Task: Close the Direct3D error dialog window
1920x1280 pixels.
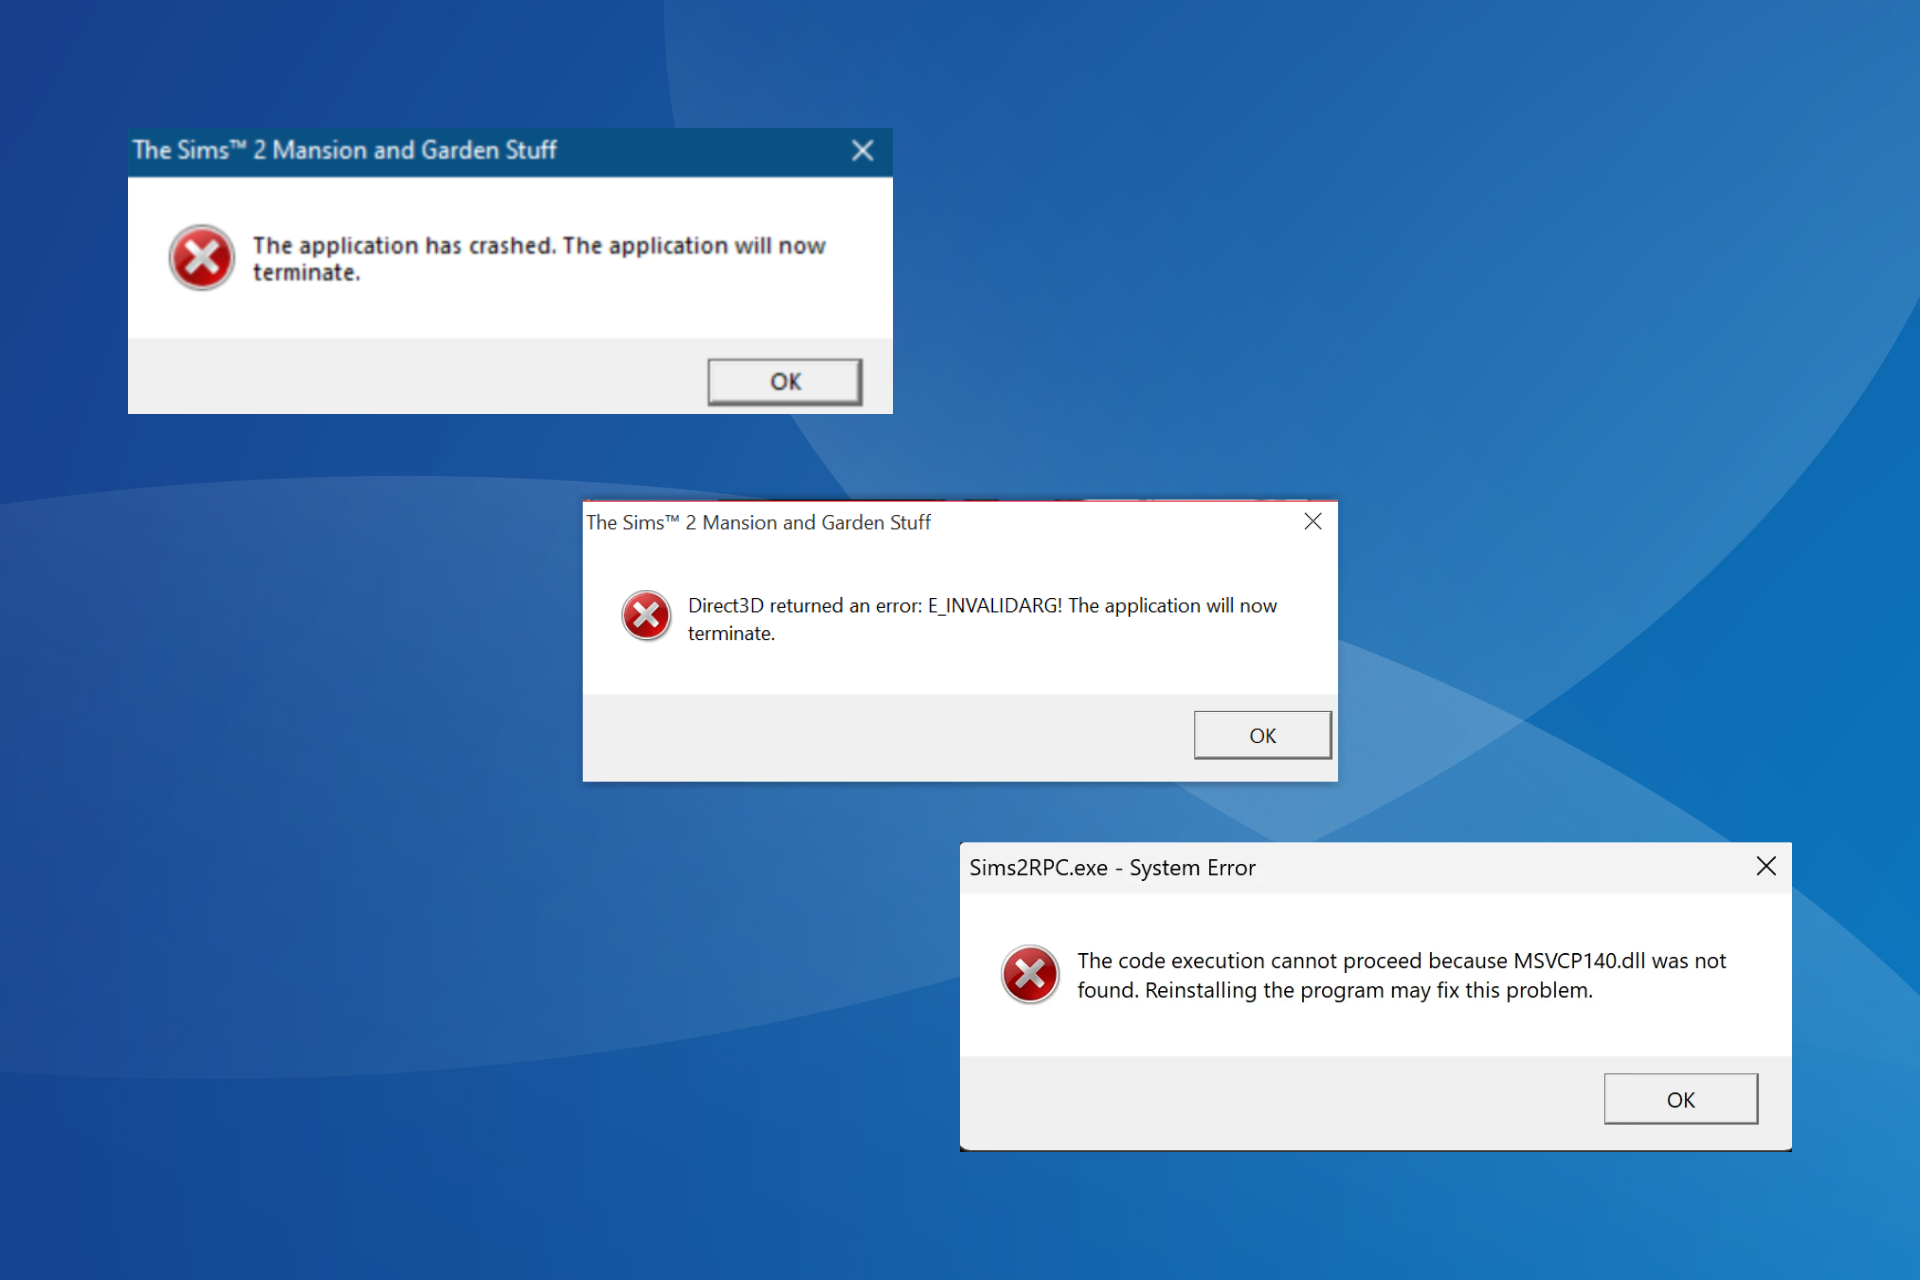Action: (x=1313, y=521)
